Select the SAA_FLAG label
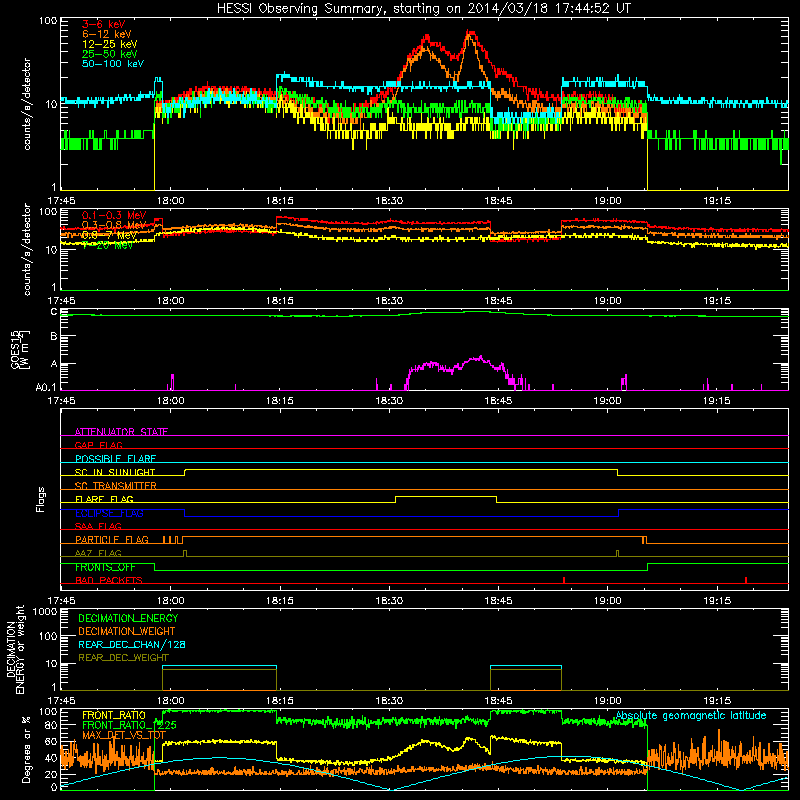Screen dimensions: 800x800 98,526
